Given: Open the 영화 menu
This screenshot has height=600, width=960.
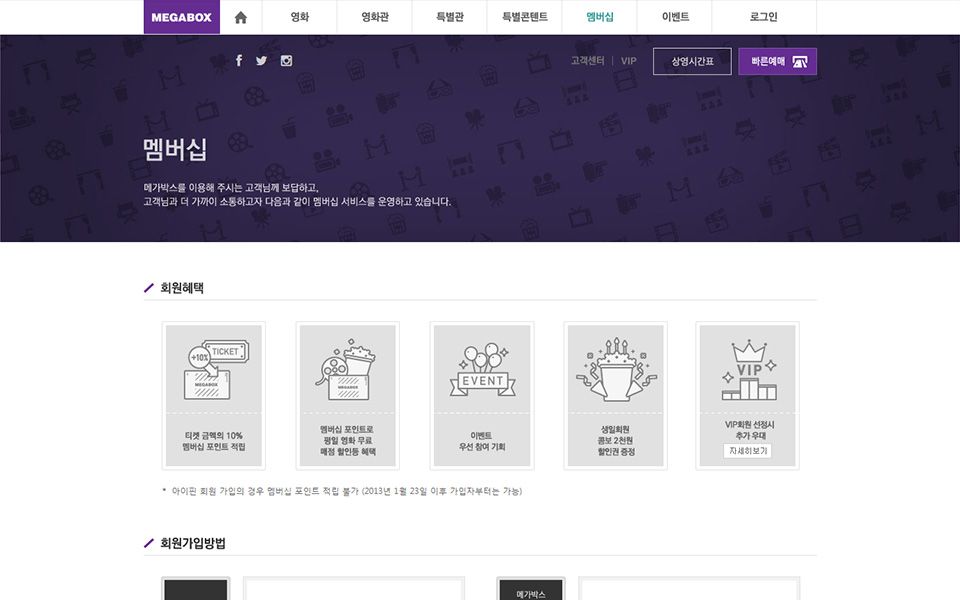Looking at the screenshot, I should click(x=299, y=17).
